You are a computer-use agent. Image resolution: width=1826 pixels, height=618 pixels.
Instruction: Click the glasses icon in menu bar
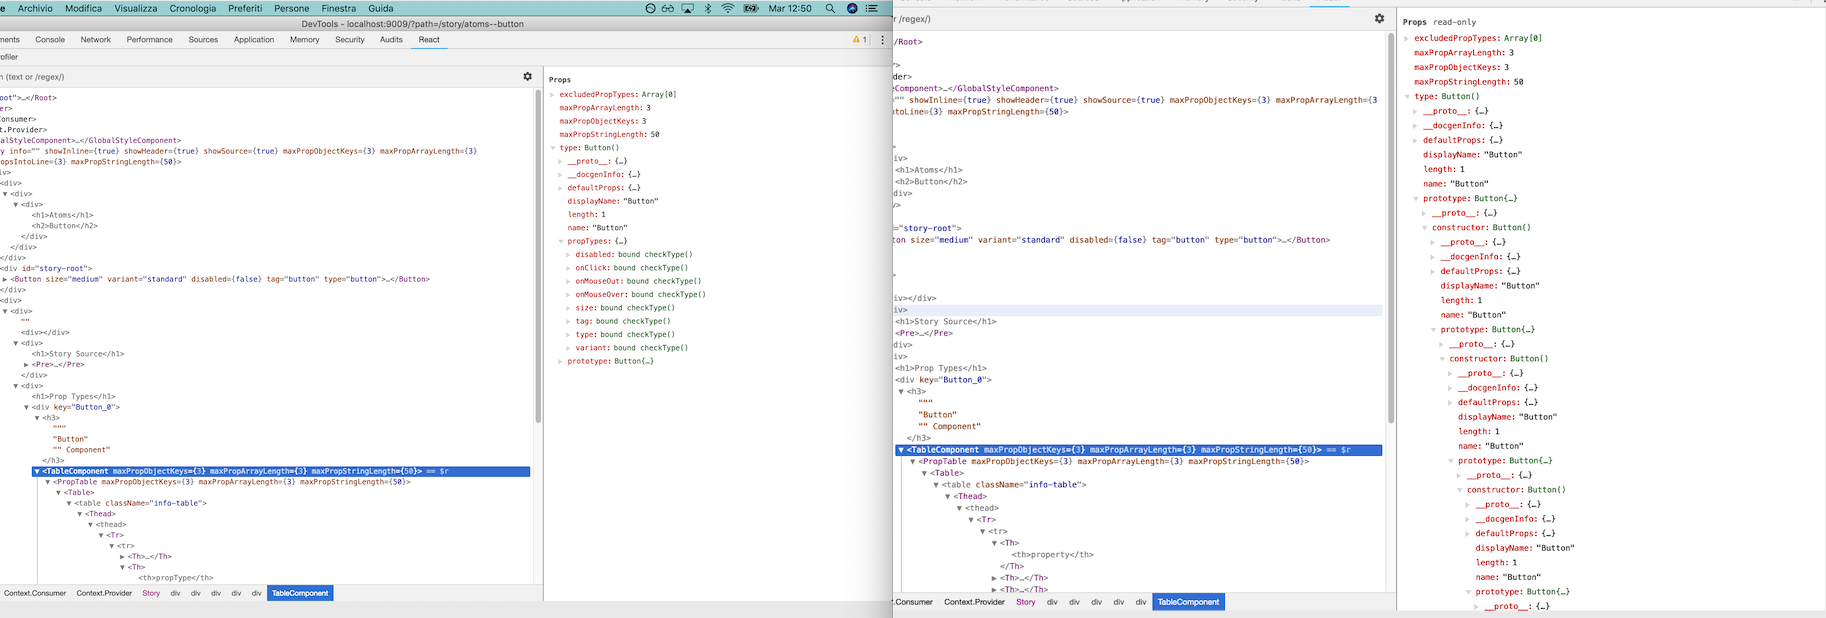tap(667, 8)
